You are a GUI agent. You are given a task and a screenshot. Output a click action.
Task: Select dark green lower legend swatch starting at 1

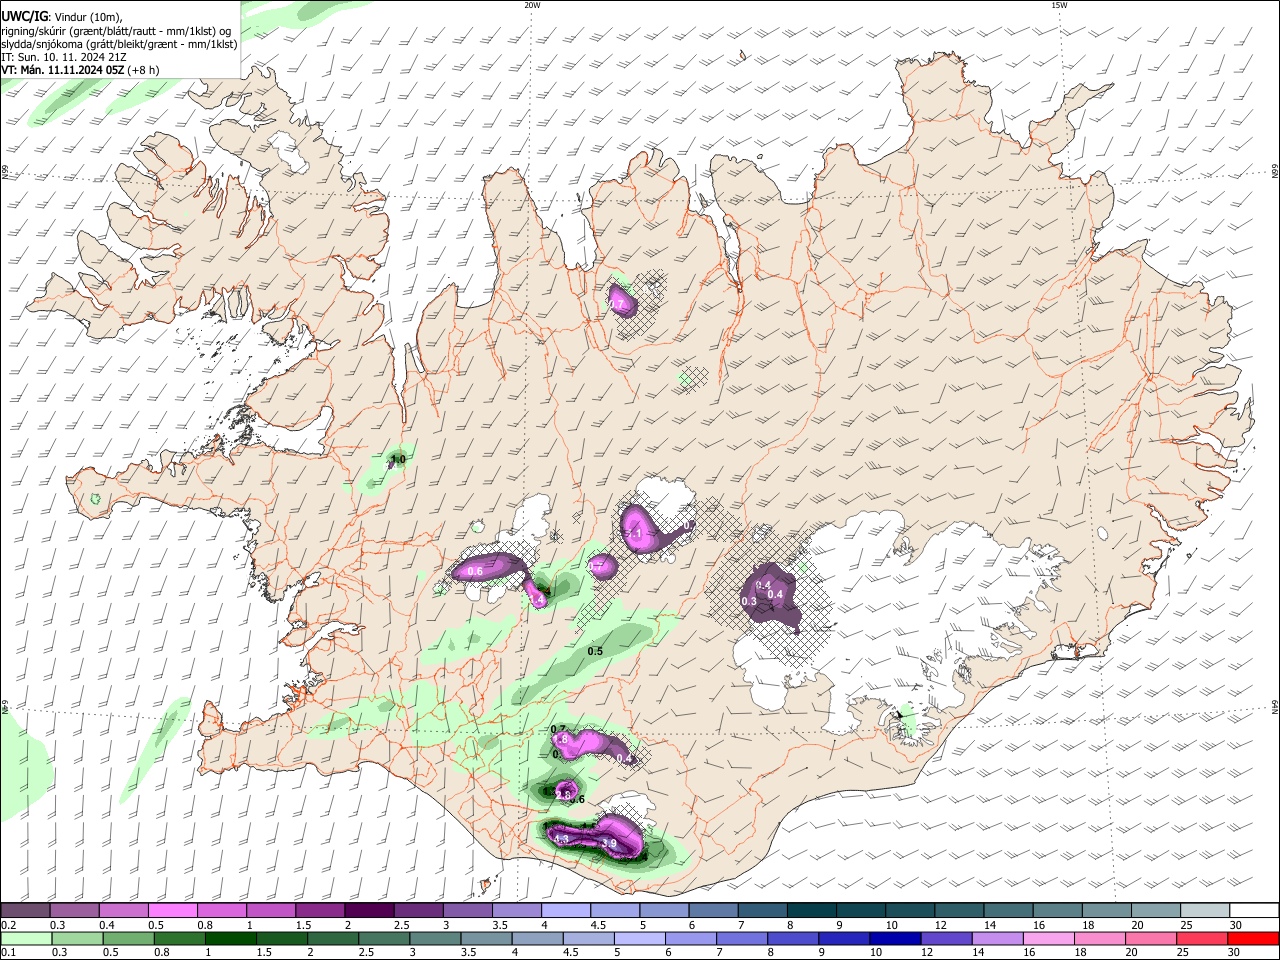click(231, 938)
